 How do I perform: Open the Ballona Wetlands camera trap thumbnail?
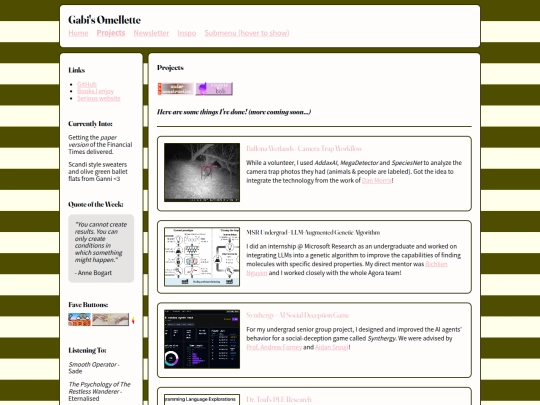click(202, 173)
